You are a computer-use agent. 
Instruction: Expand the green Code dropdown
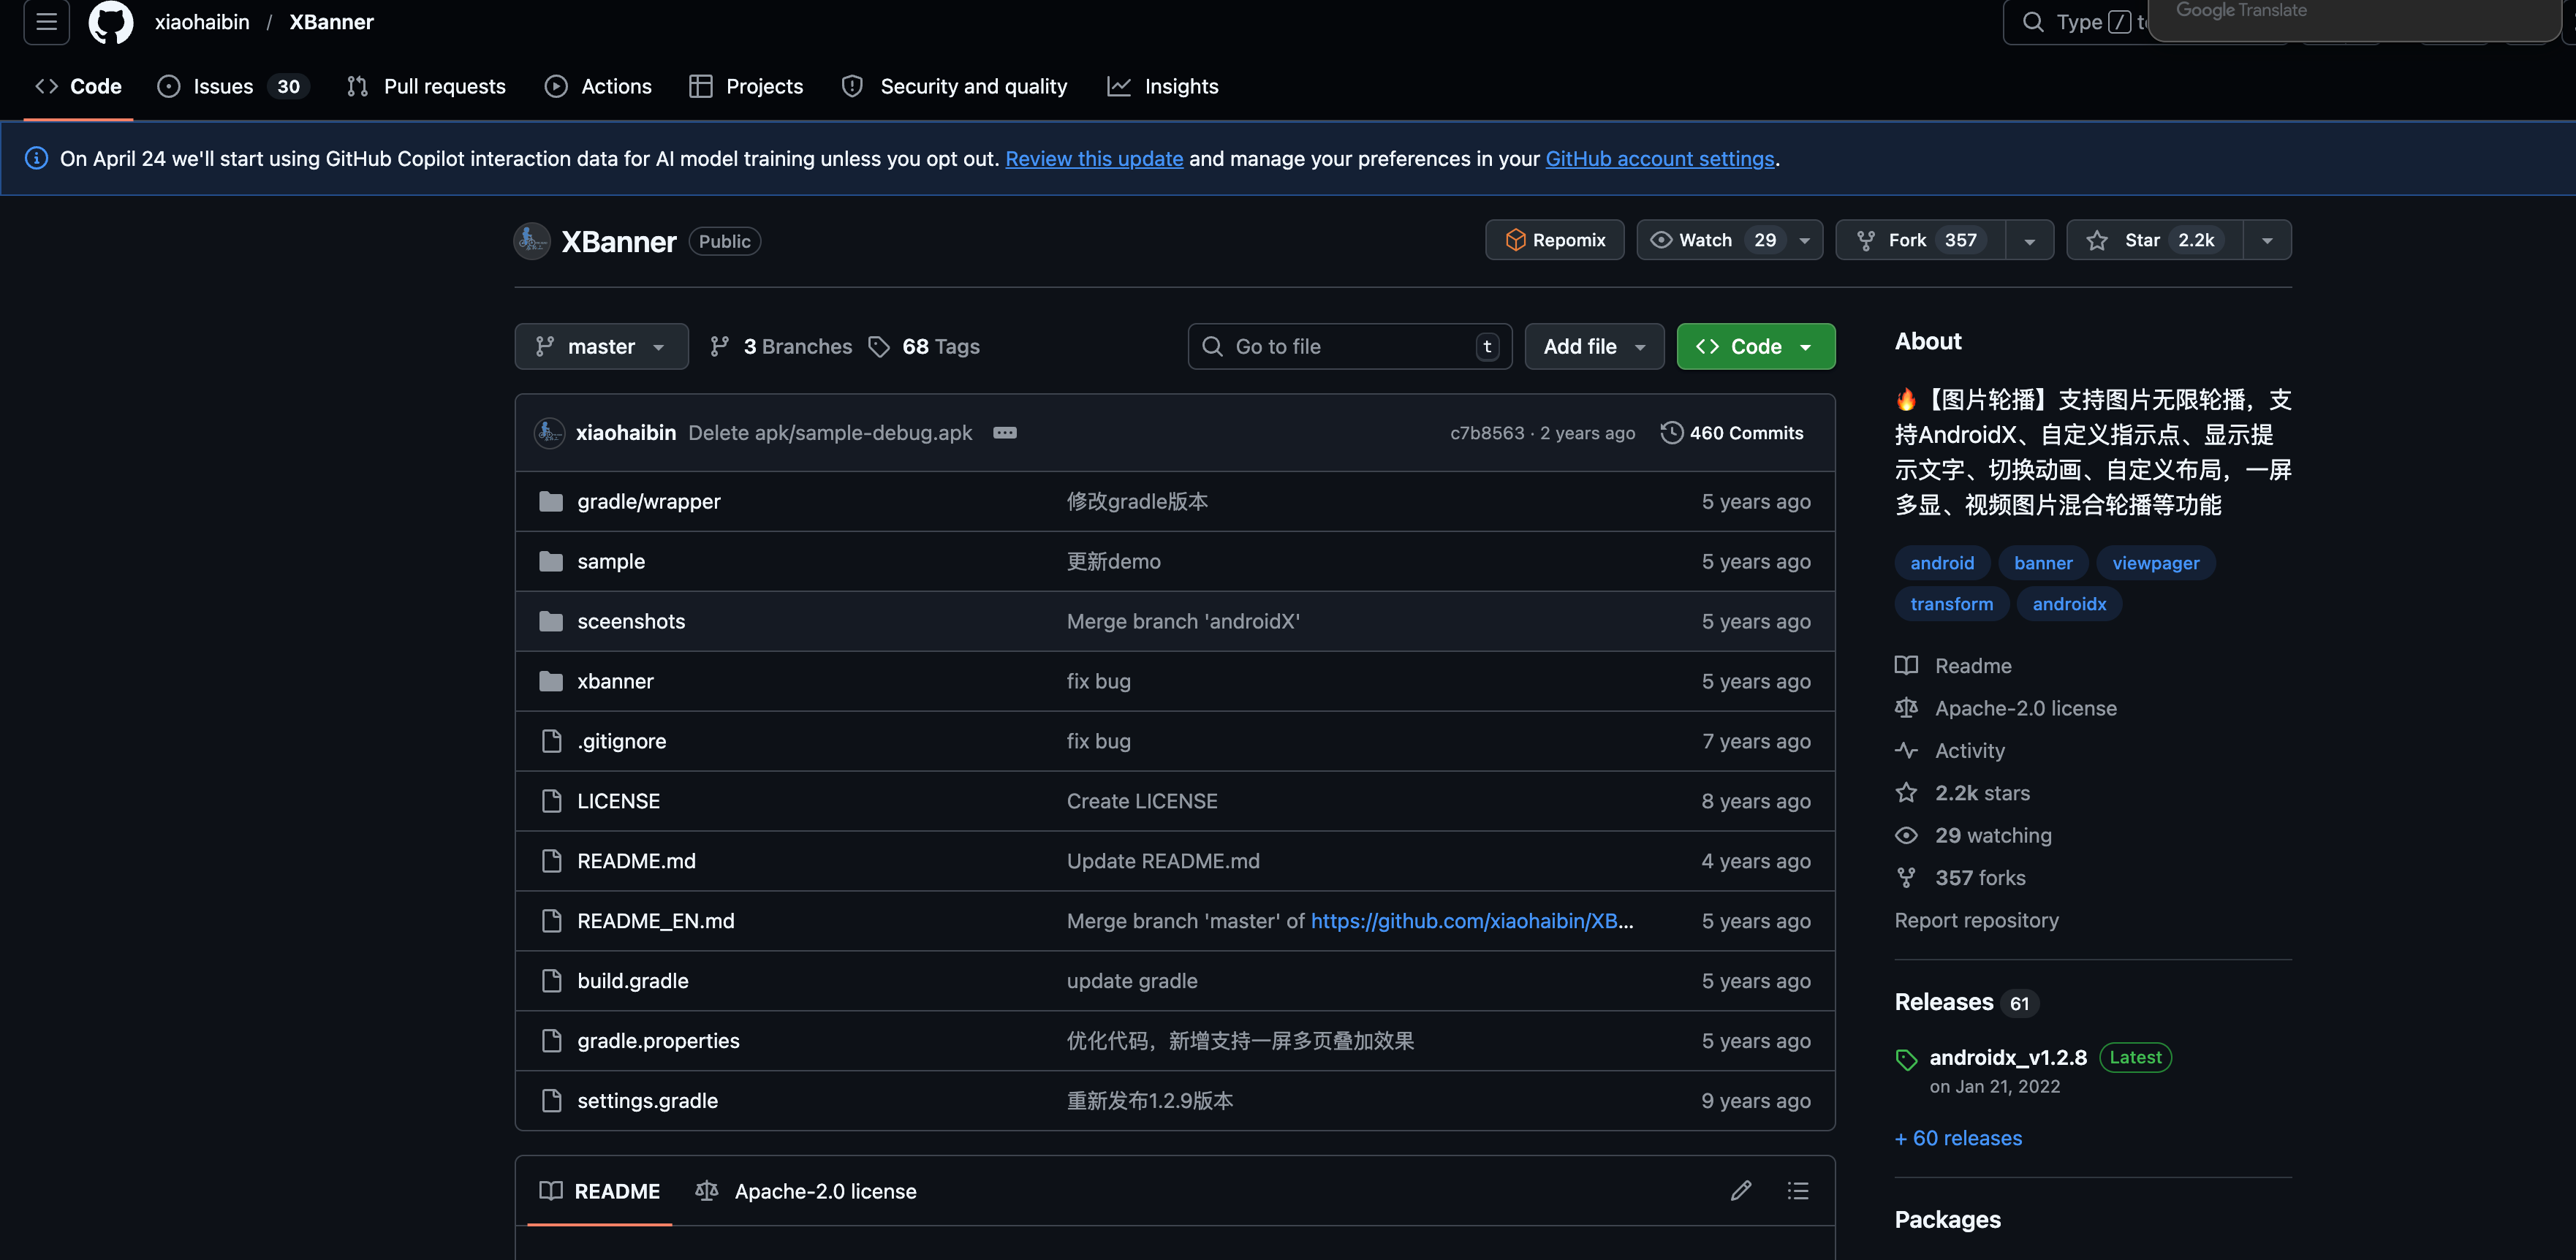coord(1755,346)
